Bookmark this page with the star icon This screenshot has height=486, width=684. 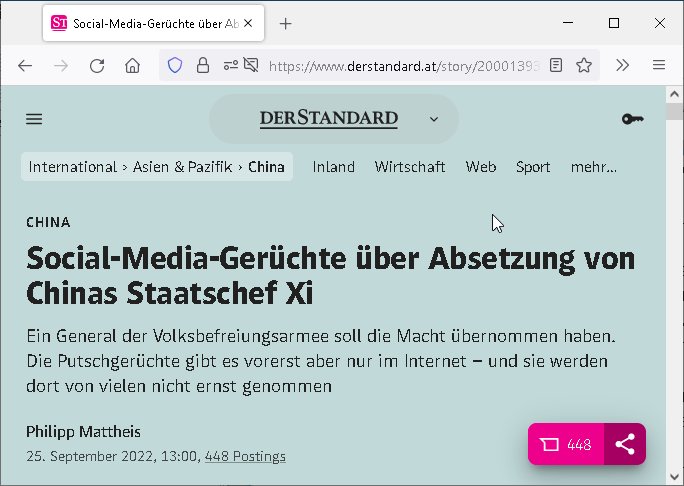pyautogui.click(x=584, y=65)
